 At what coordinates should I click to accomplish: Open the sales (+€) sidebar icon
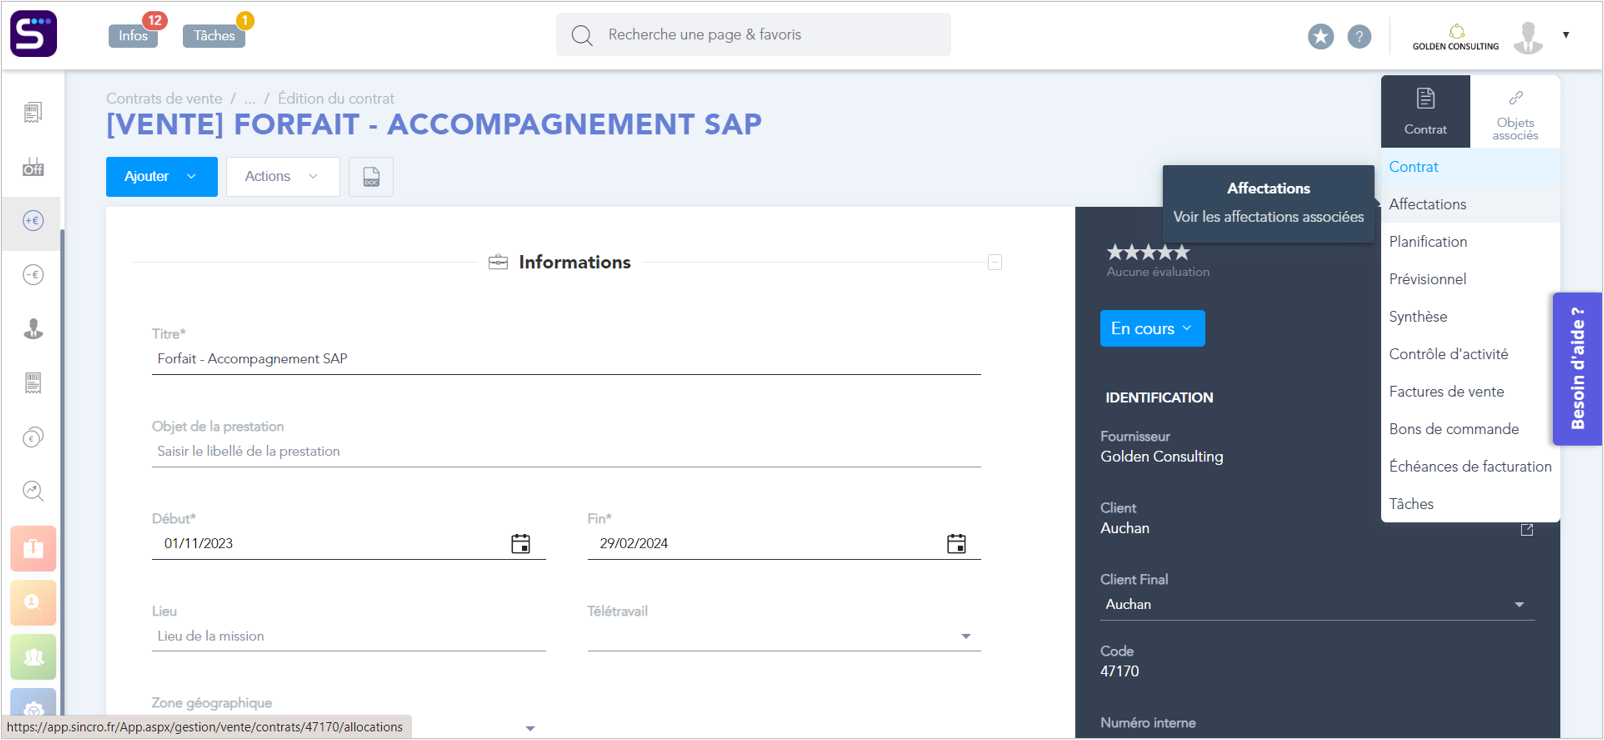pos(33,220)
